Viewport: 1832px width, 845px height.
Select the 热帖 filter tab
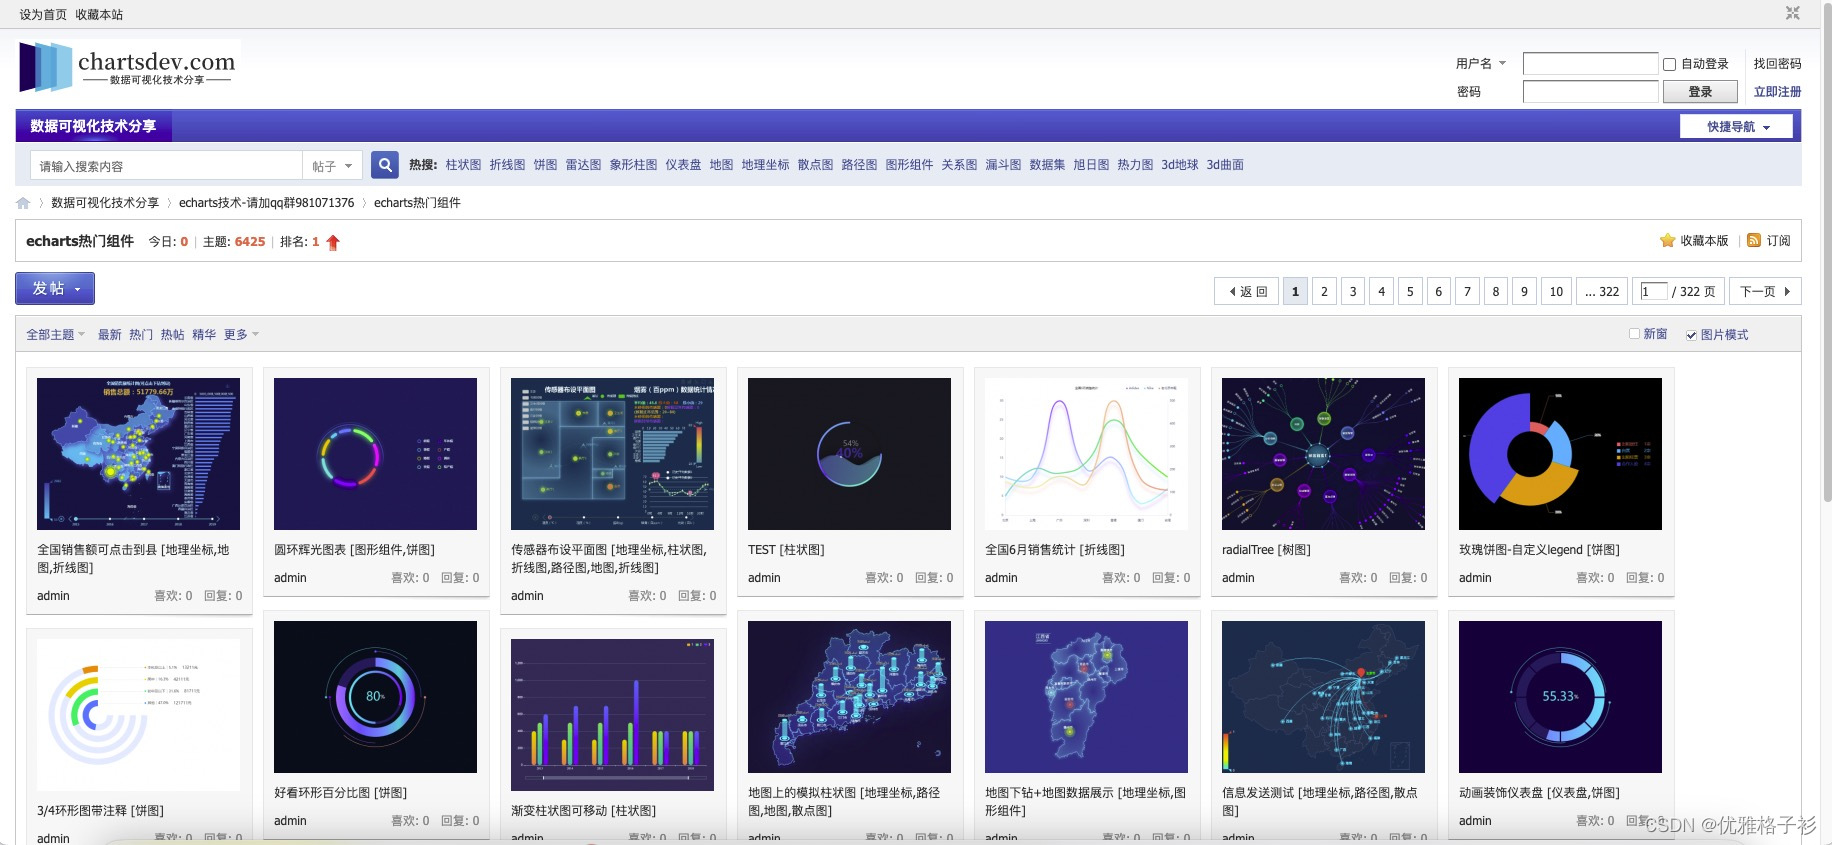coord(172,334)
